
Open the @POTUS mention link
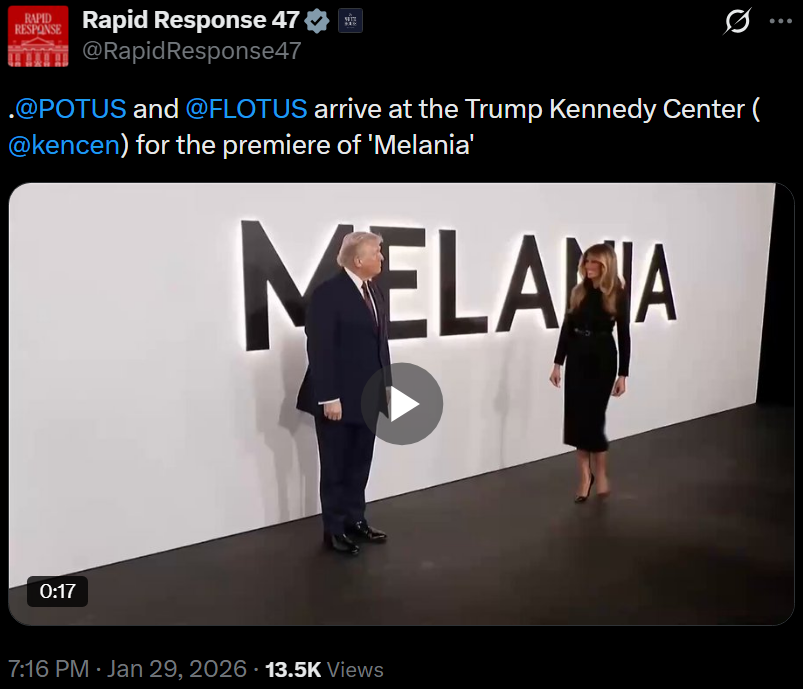point(70,109)
